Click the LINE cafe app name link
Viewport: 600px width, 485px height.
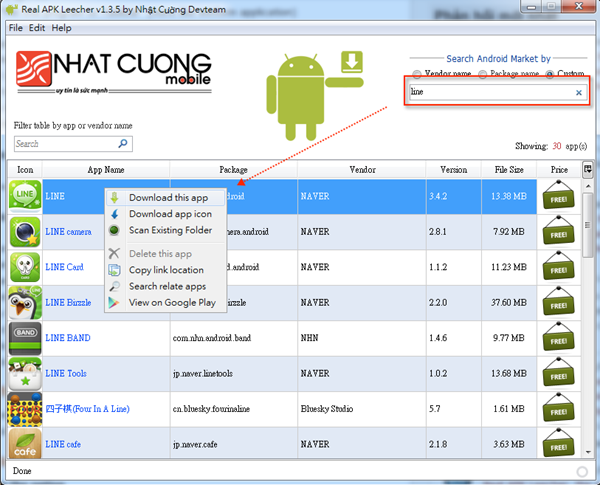coord(63,444)
